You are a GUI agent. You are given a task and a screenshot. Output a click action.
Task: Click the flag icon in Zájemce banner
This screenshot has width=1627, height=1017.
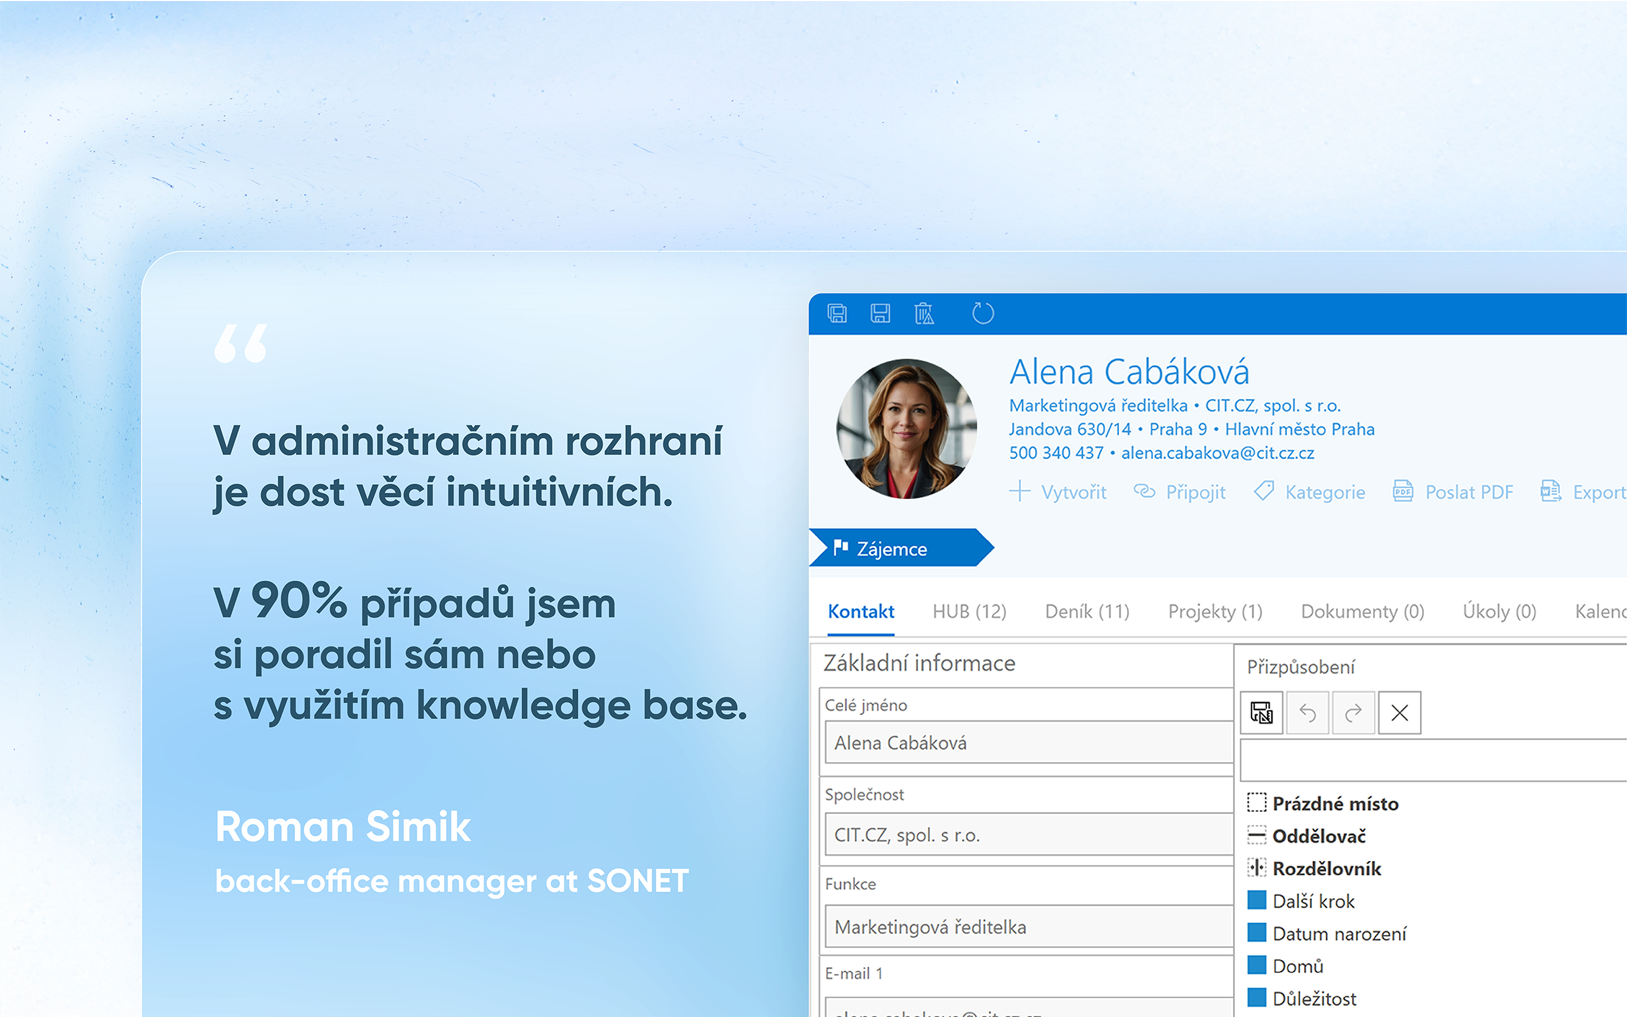(841, 548)
